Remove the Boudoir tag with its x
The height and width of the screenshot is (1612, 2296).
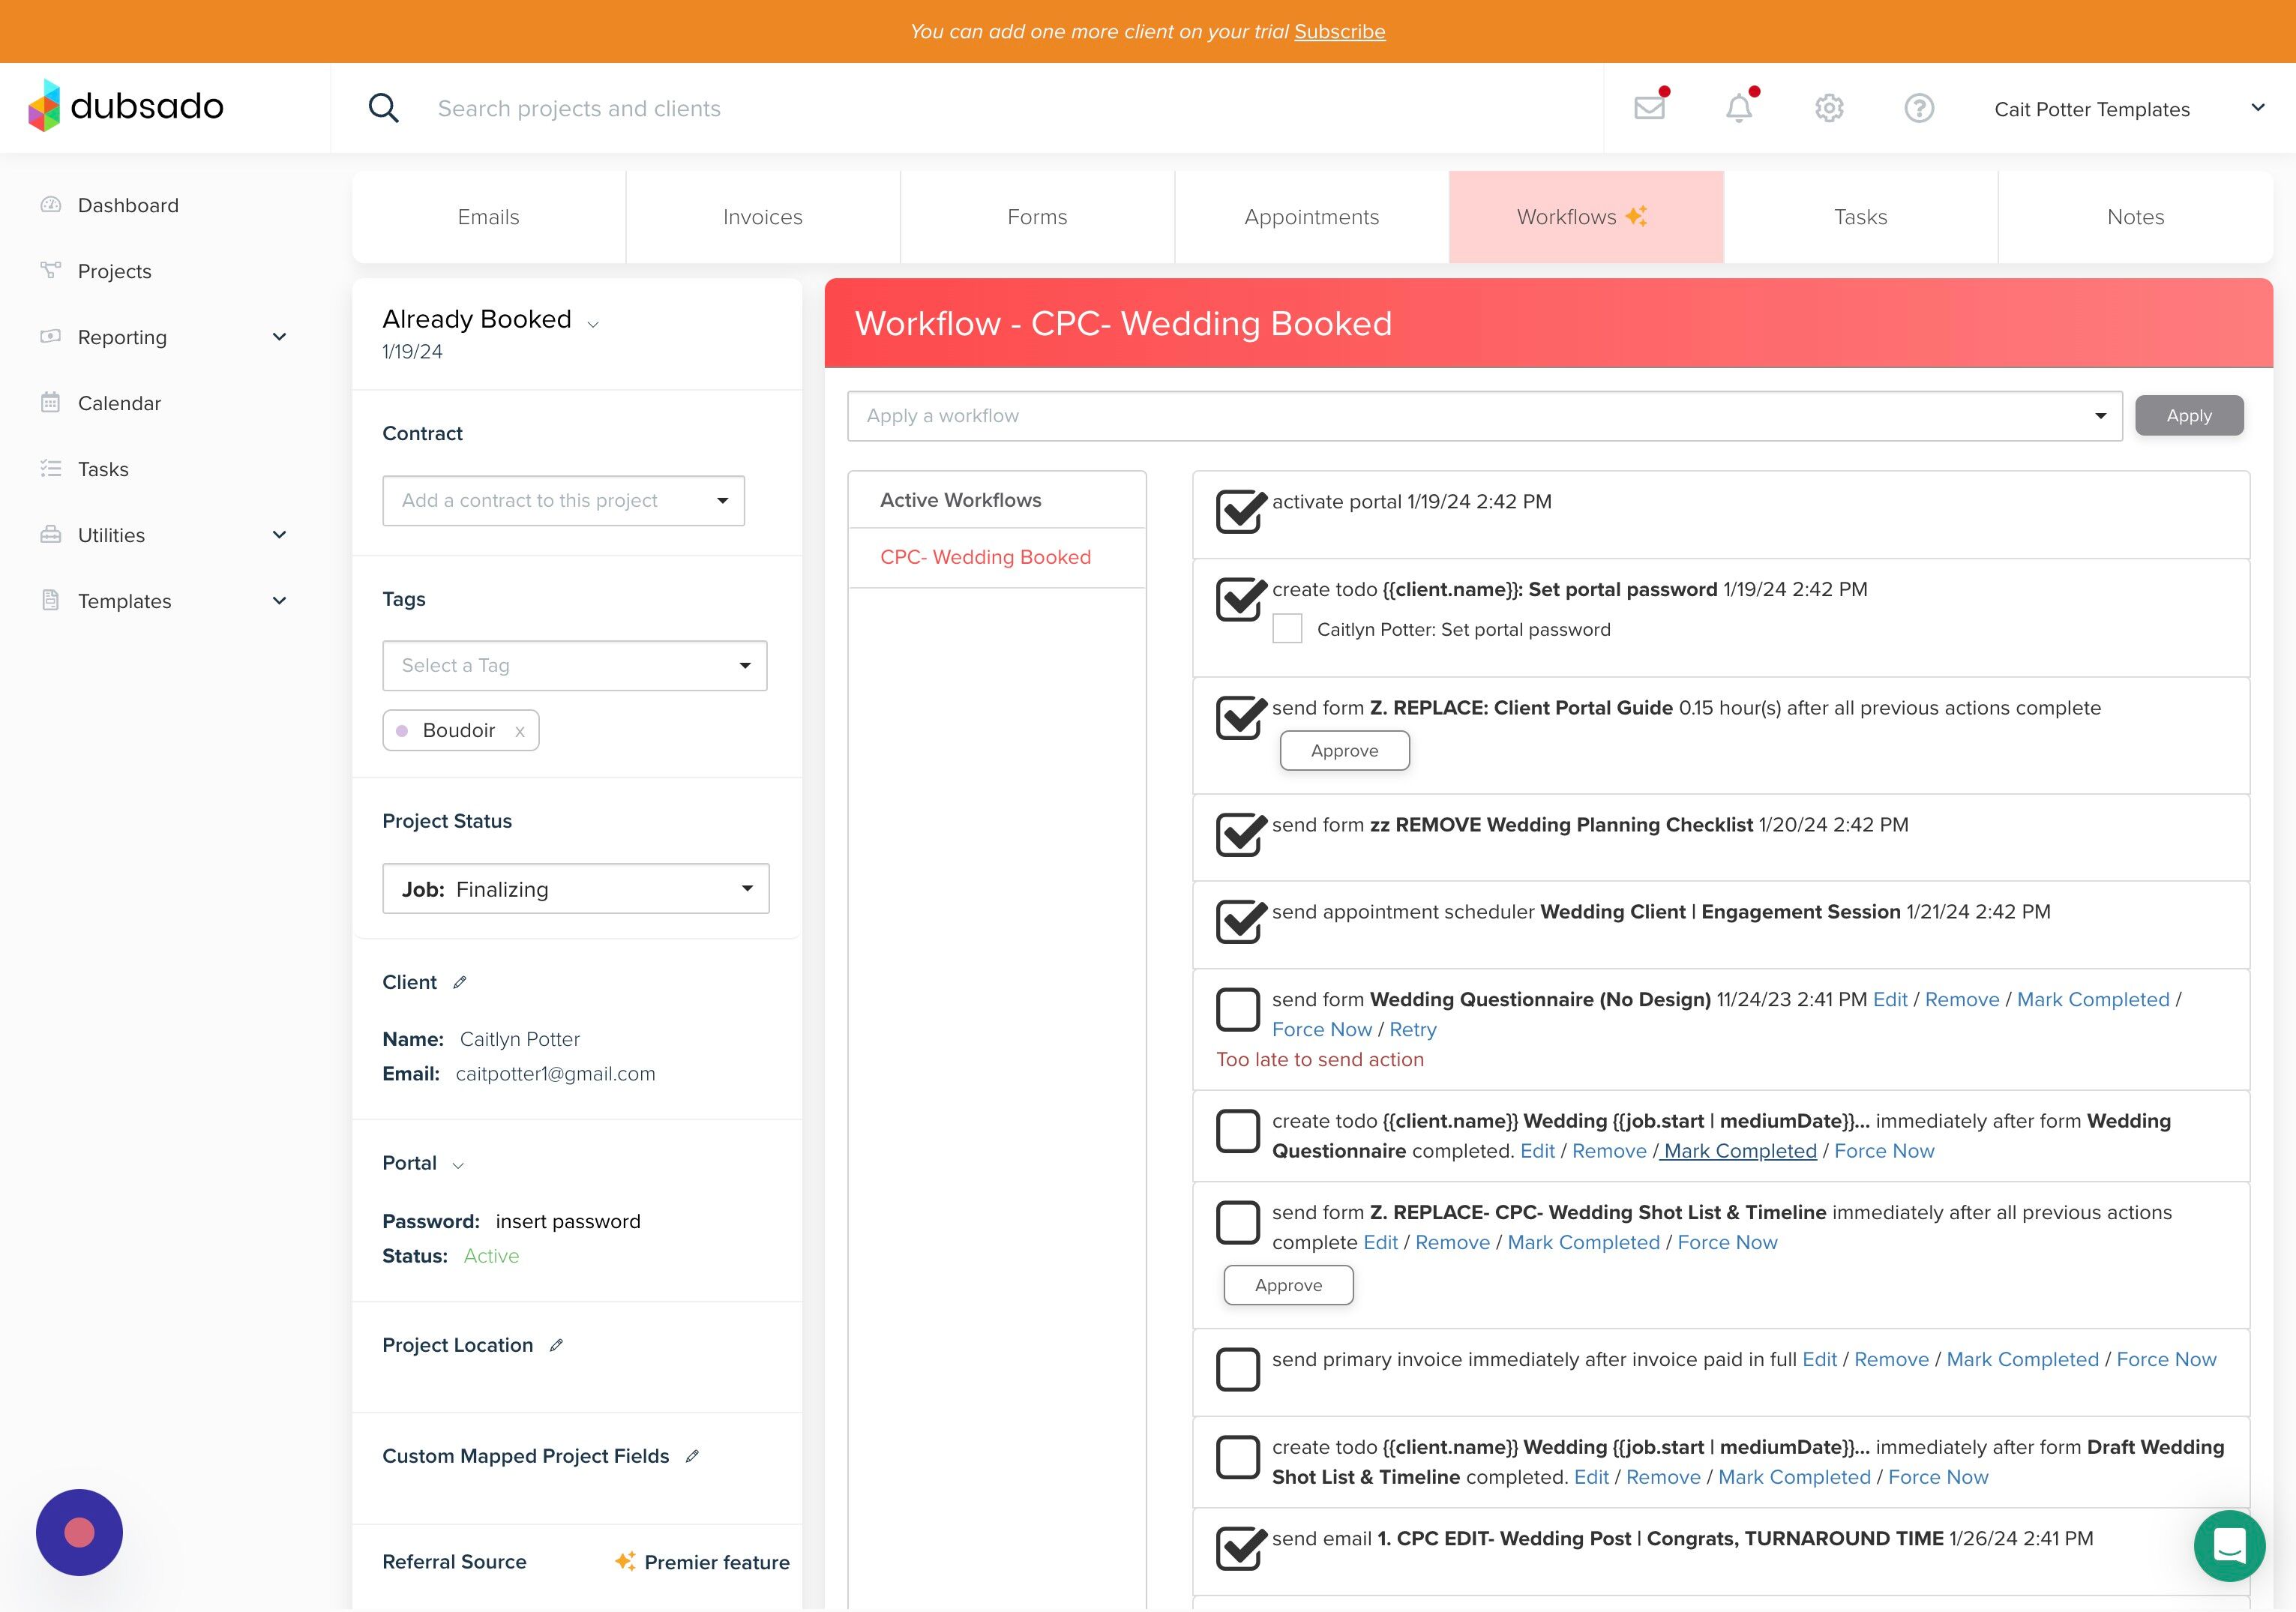click(x=520, y=731)
